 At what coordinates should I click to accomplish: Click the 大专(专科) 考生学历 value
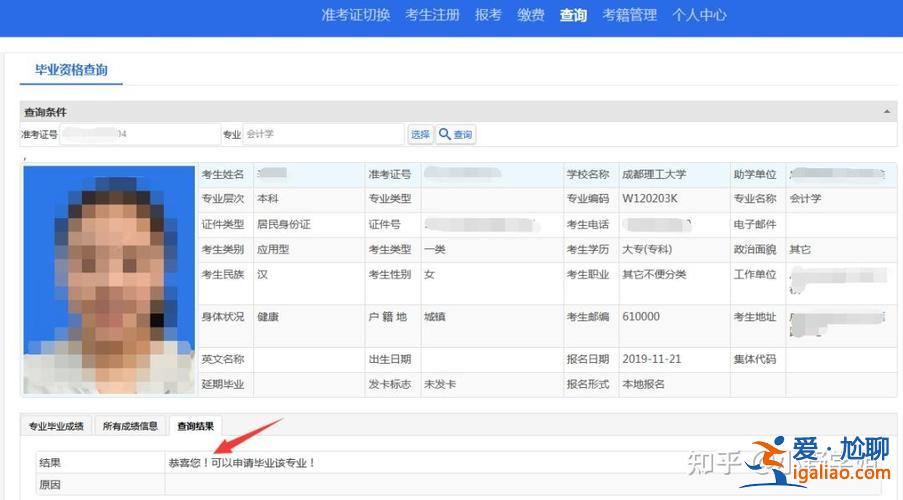pyautogui.click(x=647, y=249)
